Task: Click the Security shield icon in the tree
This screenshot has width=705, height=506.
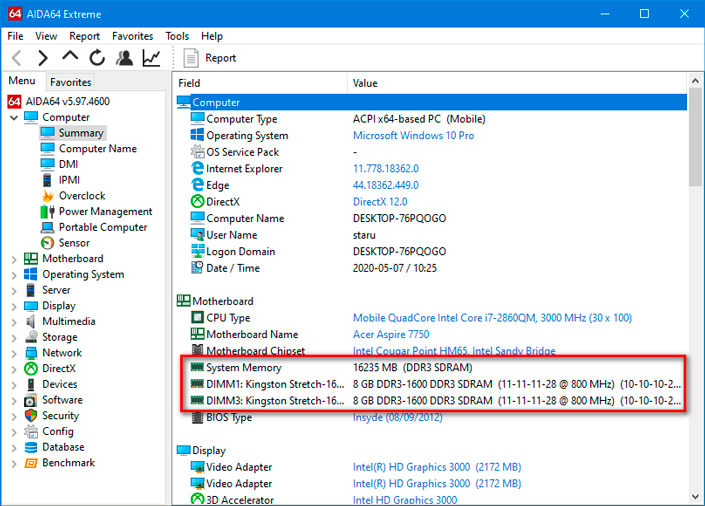Action: [x=31, y=416]
